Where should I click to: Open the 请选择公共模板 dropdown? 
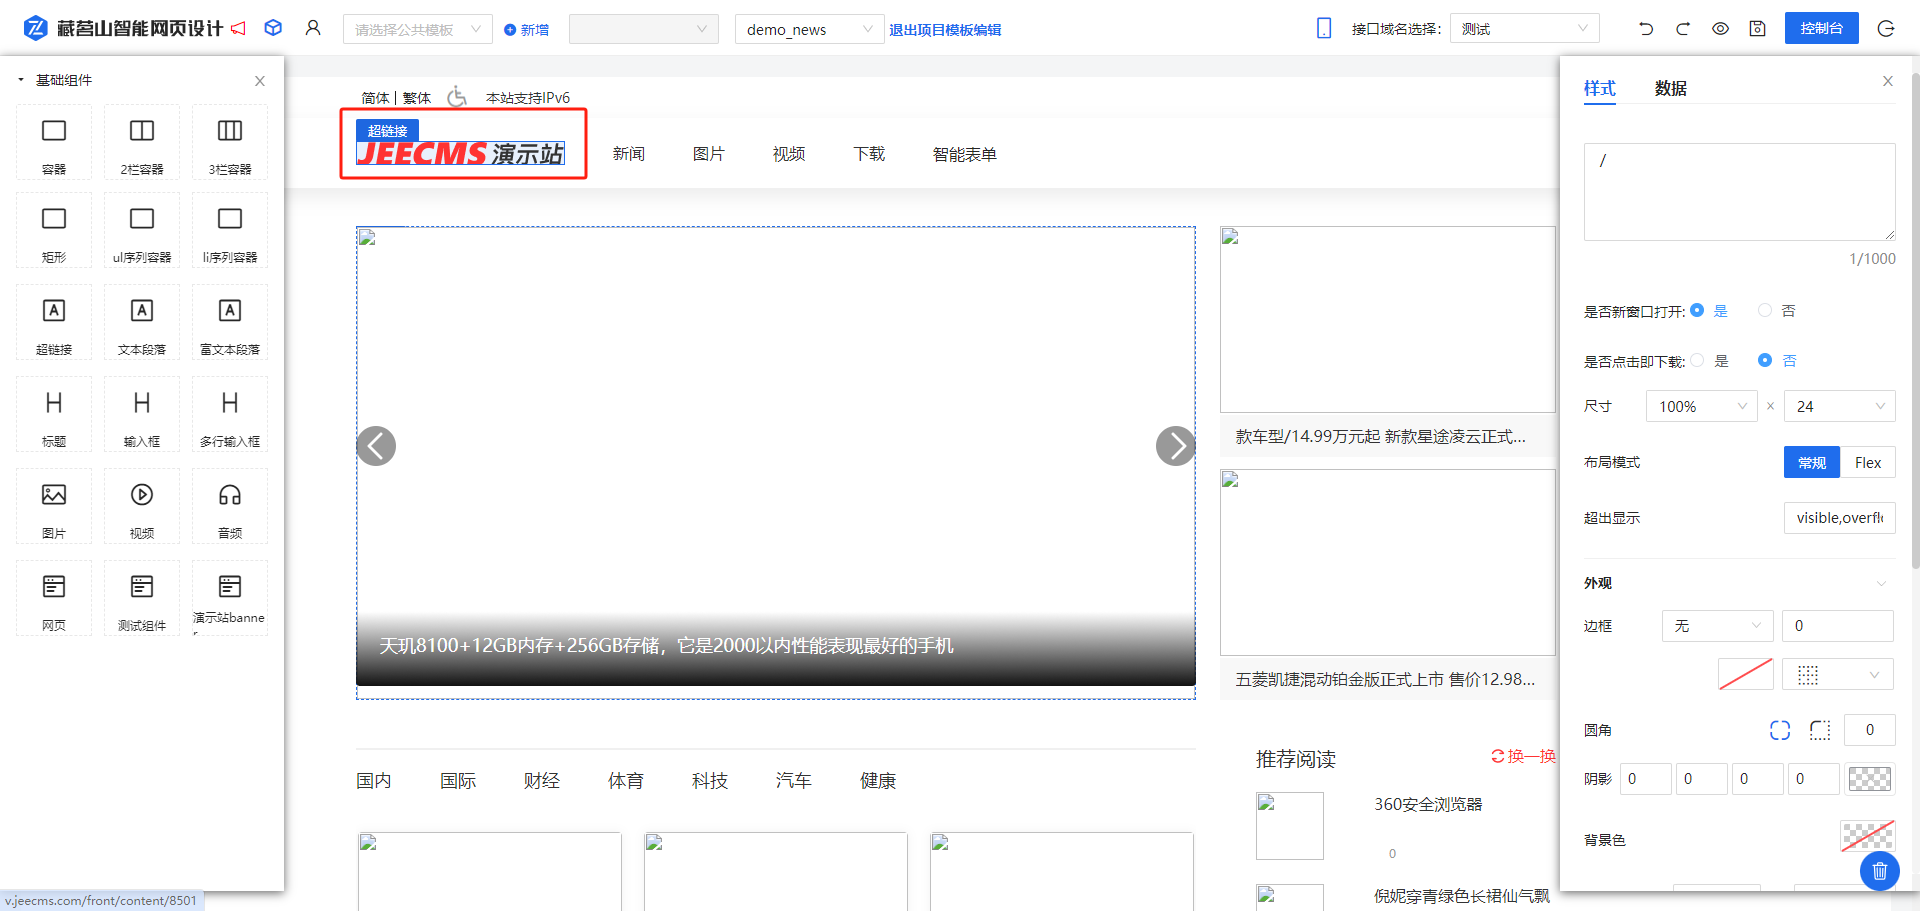point(417,30)
